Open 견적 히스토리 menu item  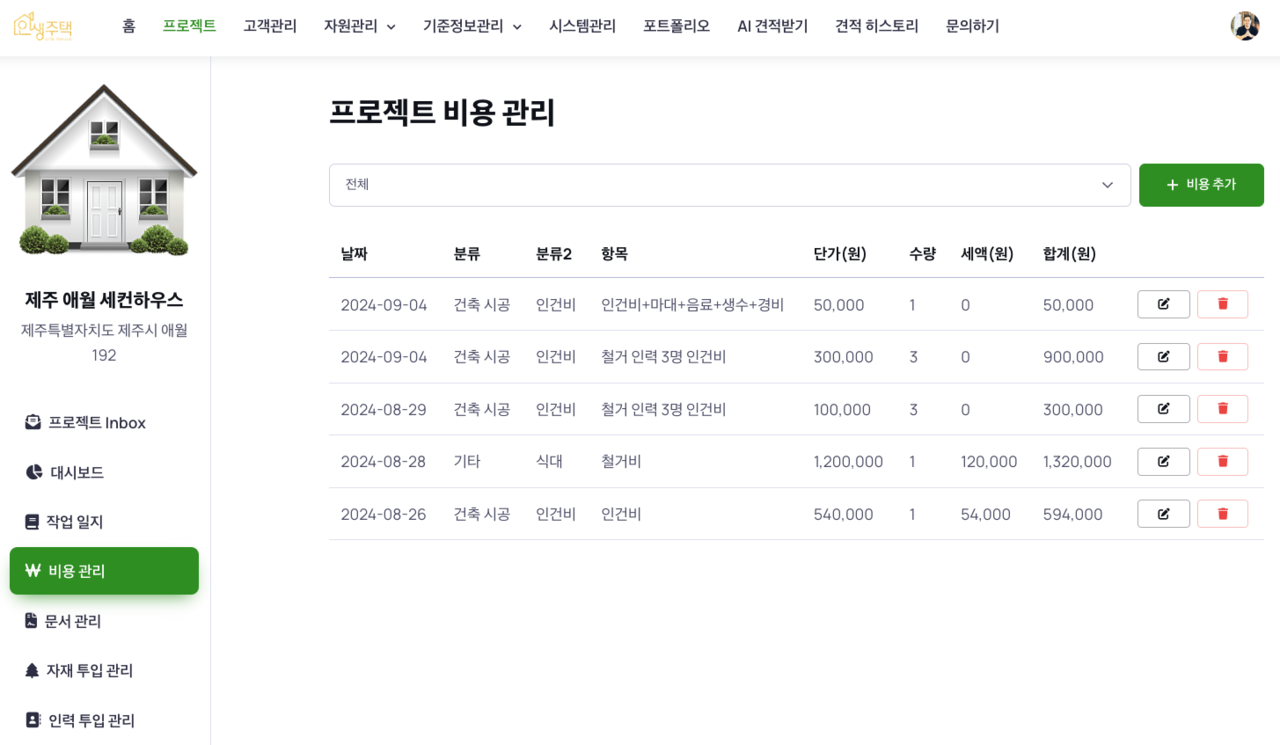click(876, 27)
